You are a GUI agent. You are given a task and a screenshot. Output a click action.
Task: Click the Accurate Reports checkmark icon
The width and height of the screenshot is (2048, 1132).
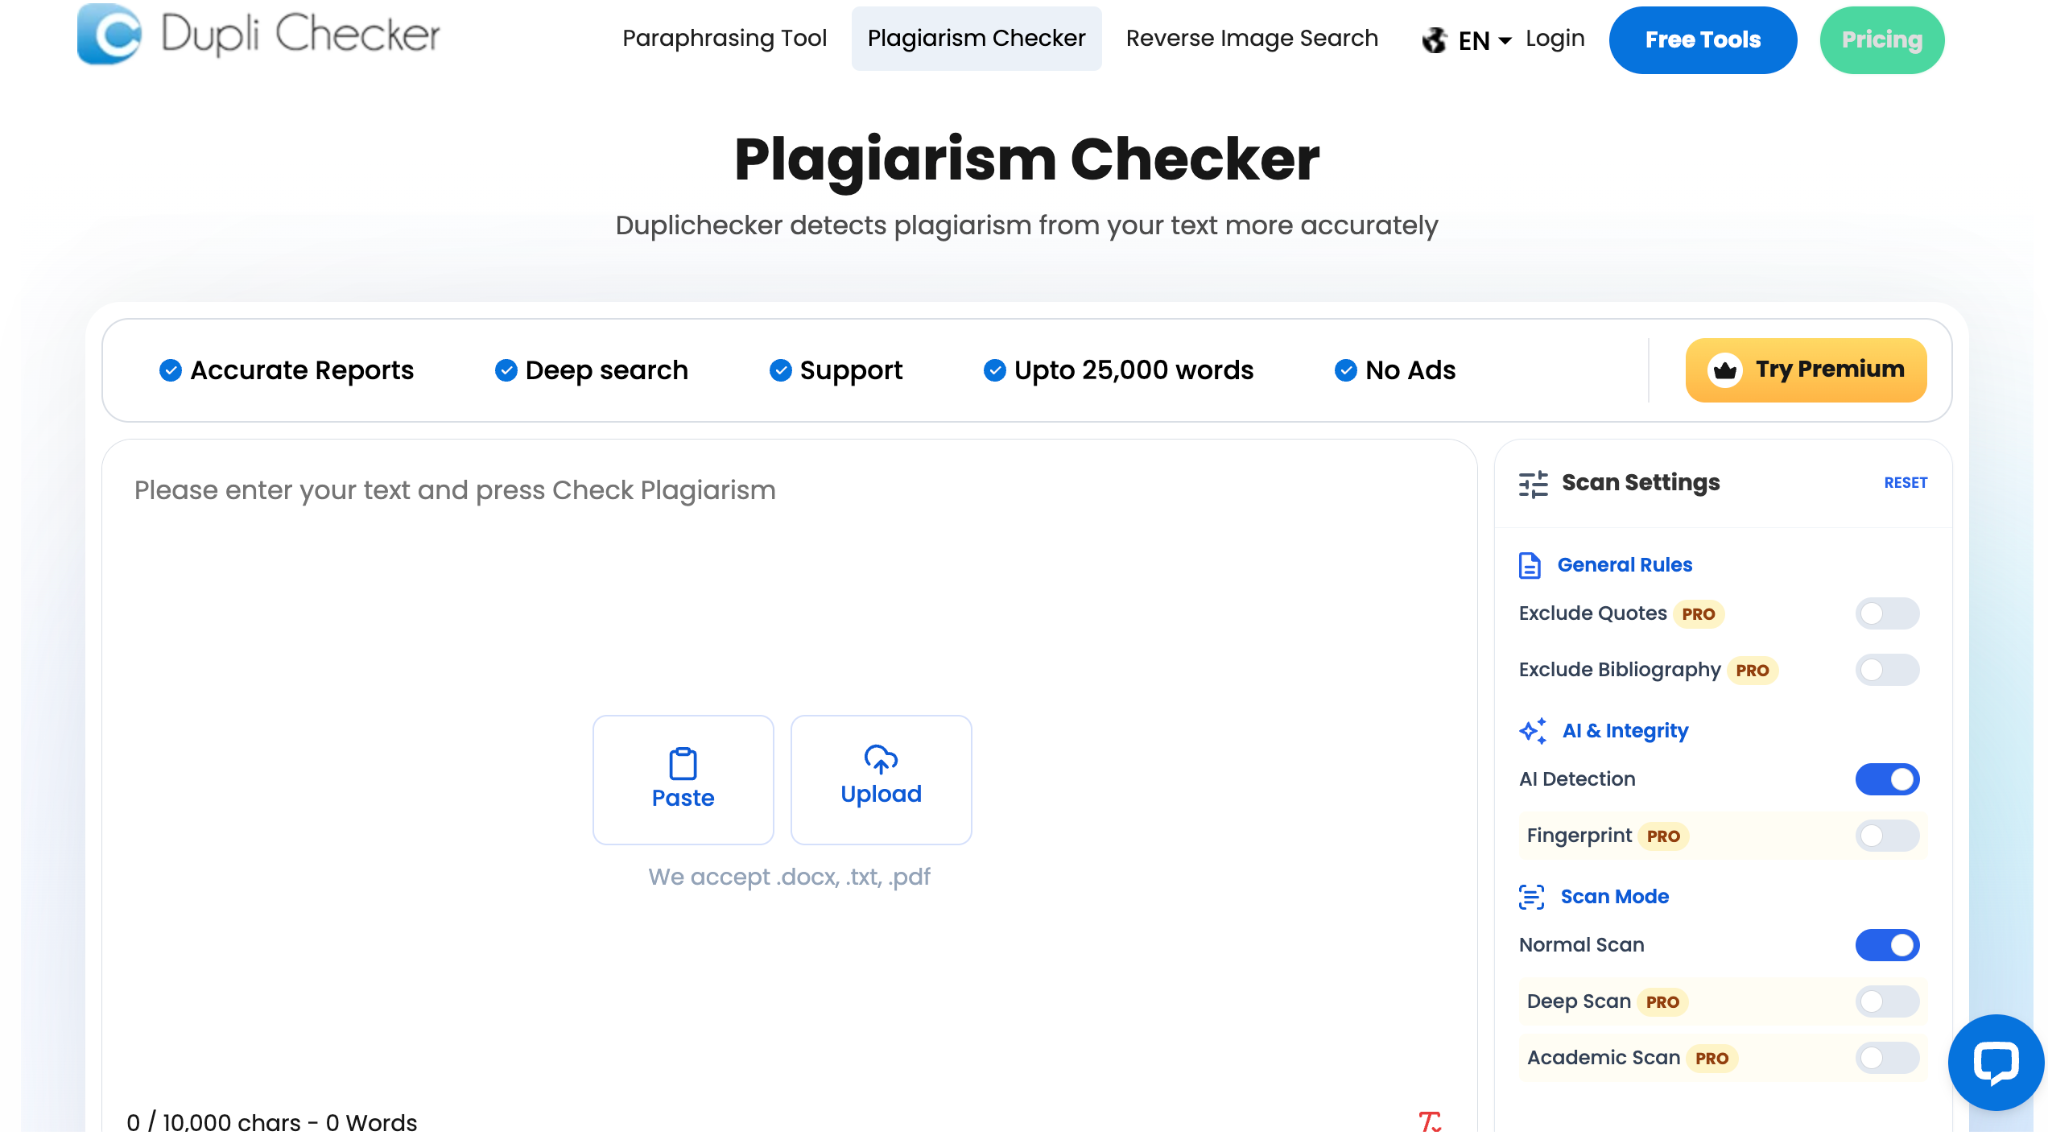171,370
